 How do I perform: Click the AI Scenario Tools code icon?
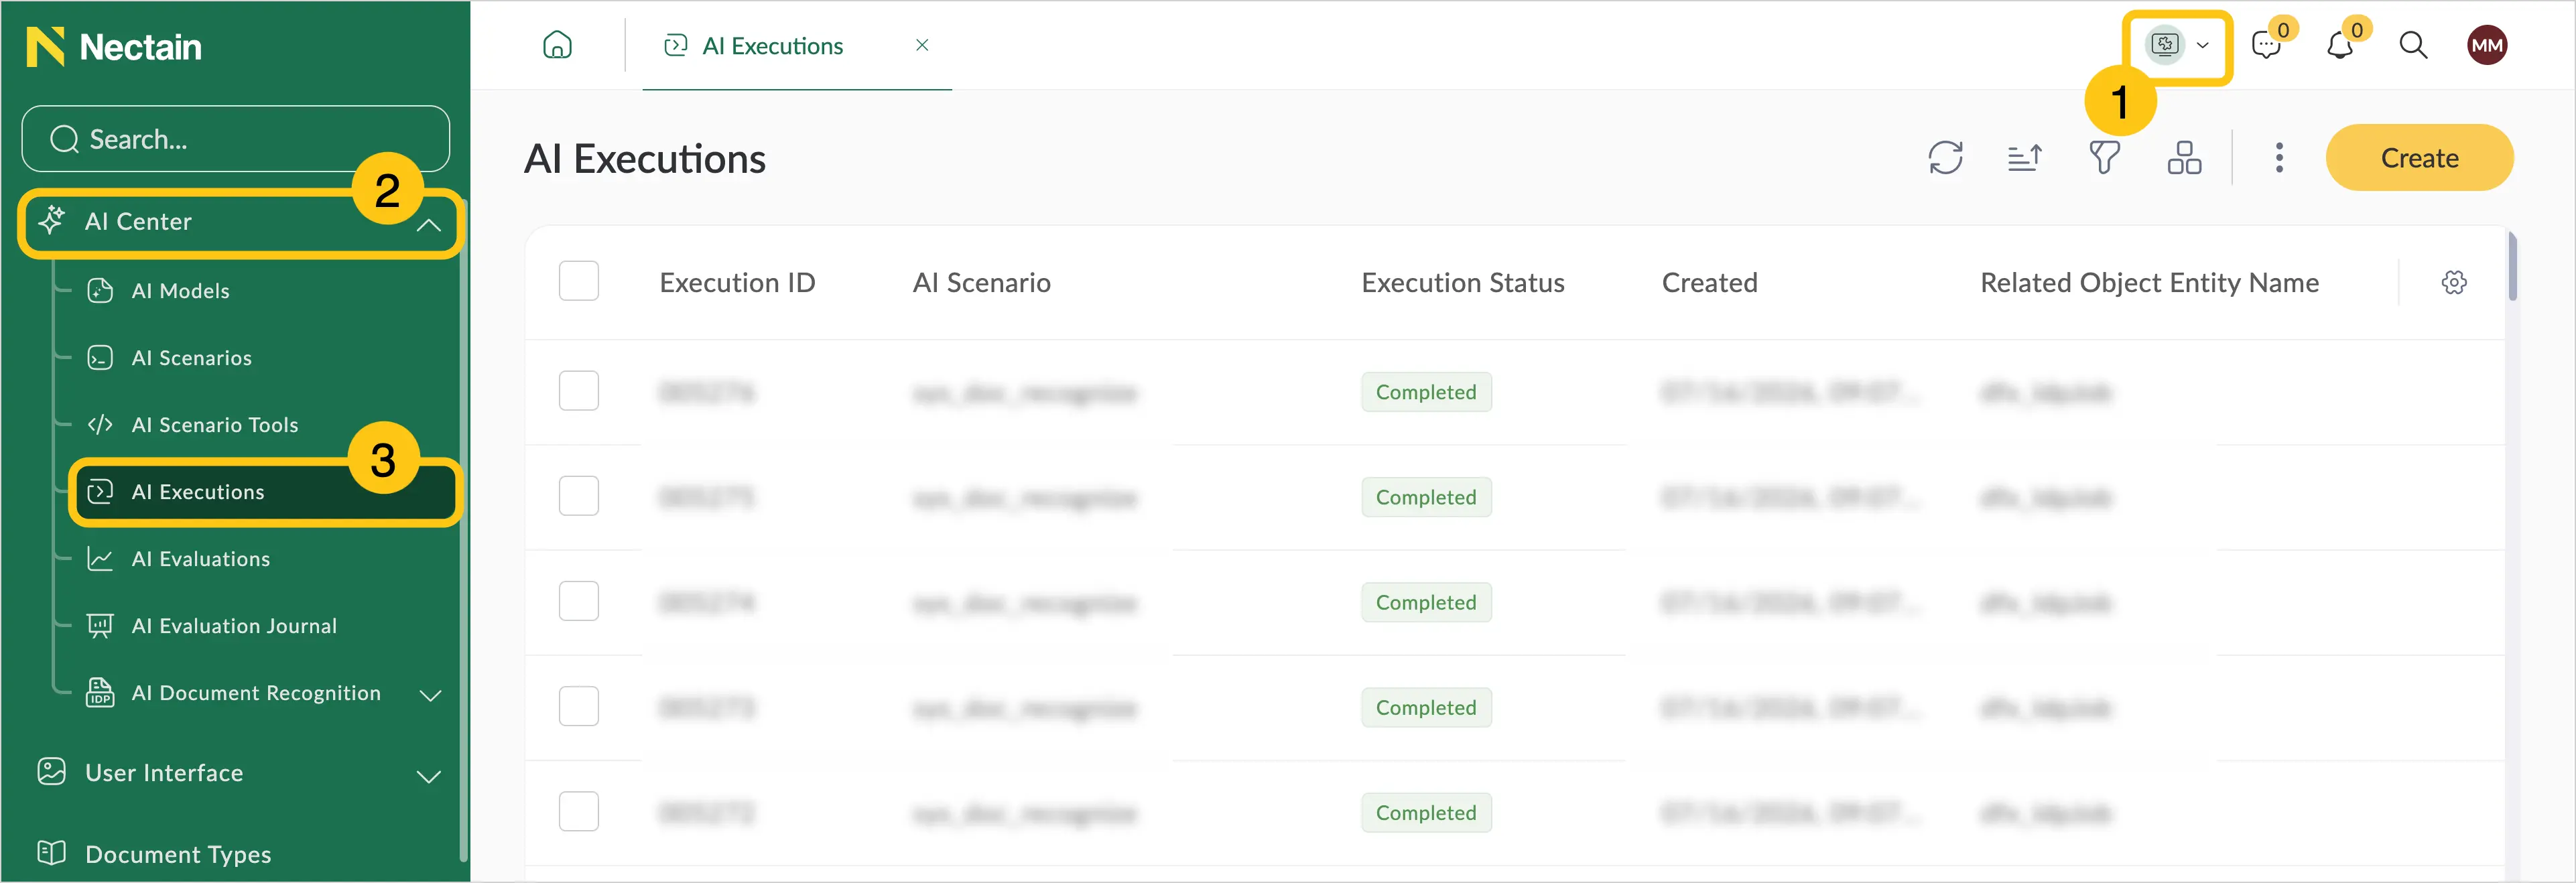[100, 425]
